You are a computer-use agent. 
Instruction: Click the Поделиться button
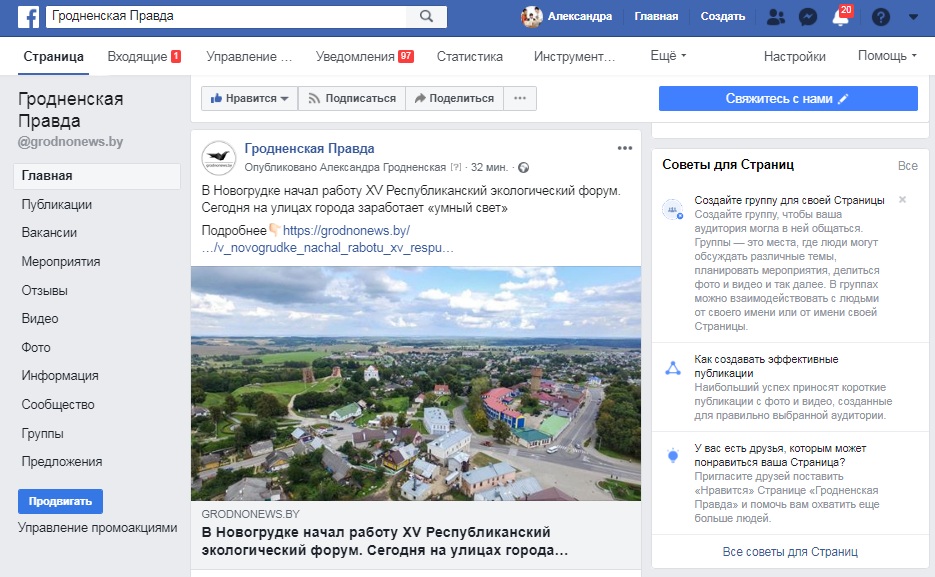pyautogui.click(x=454, y=98)
